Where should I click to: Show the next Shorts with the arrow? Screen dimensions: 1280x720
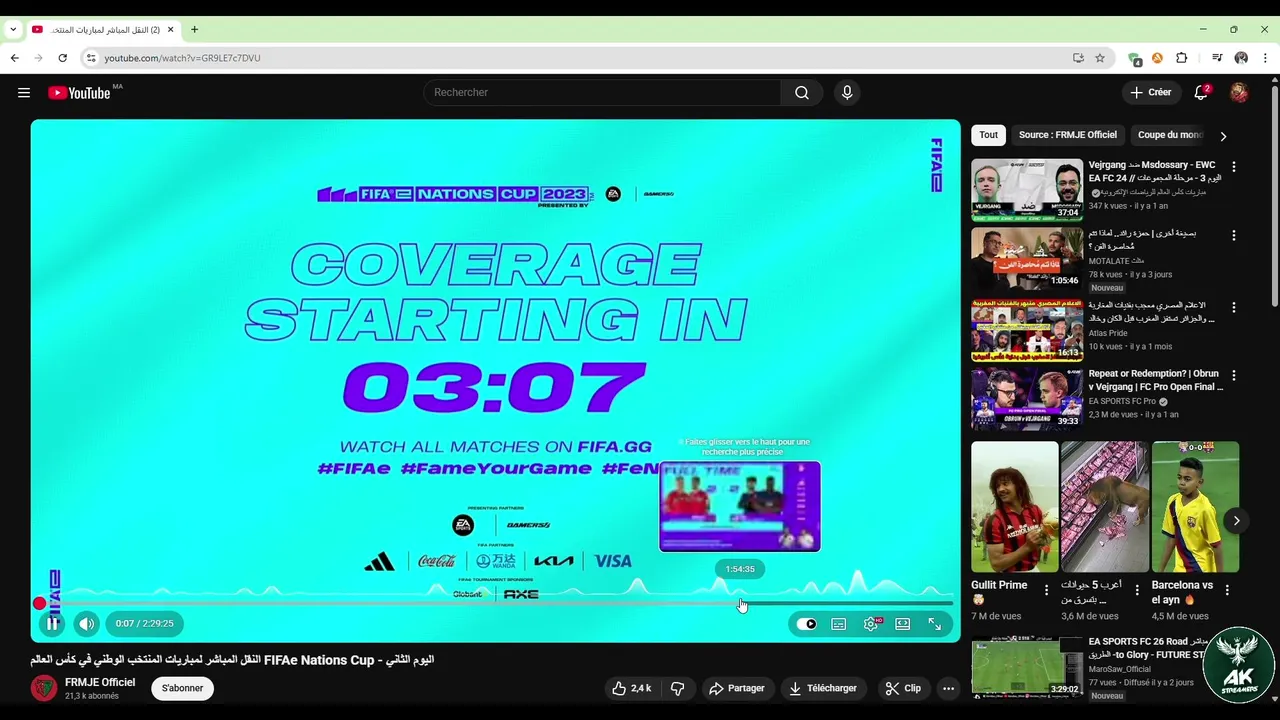(x=1236, y=521)
